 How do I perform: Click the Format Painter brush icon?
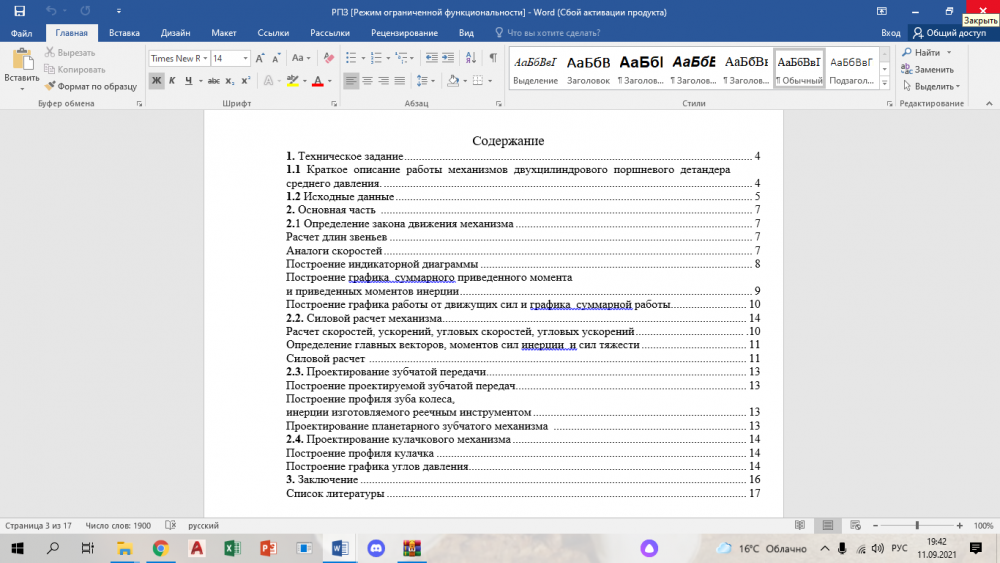tap(50, 86)
